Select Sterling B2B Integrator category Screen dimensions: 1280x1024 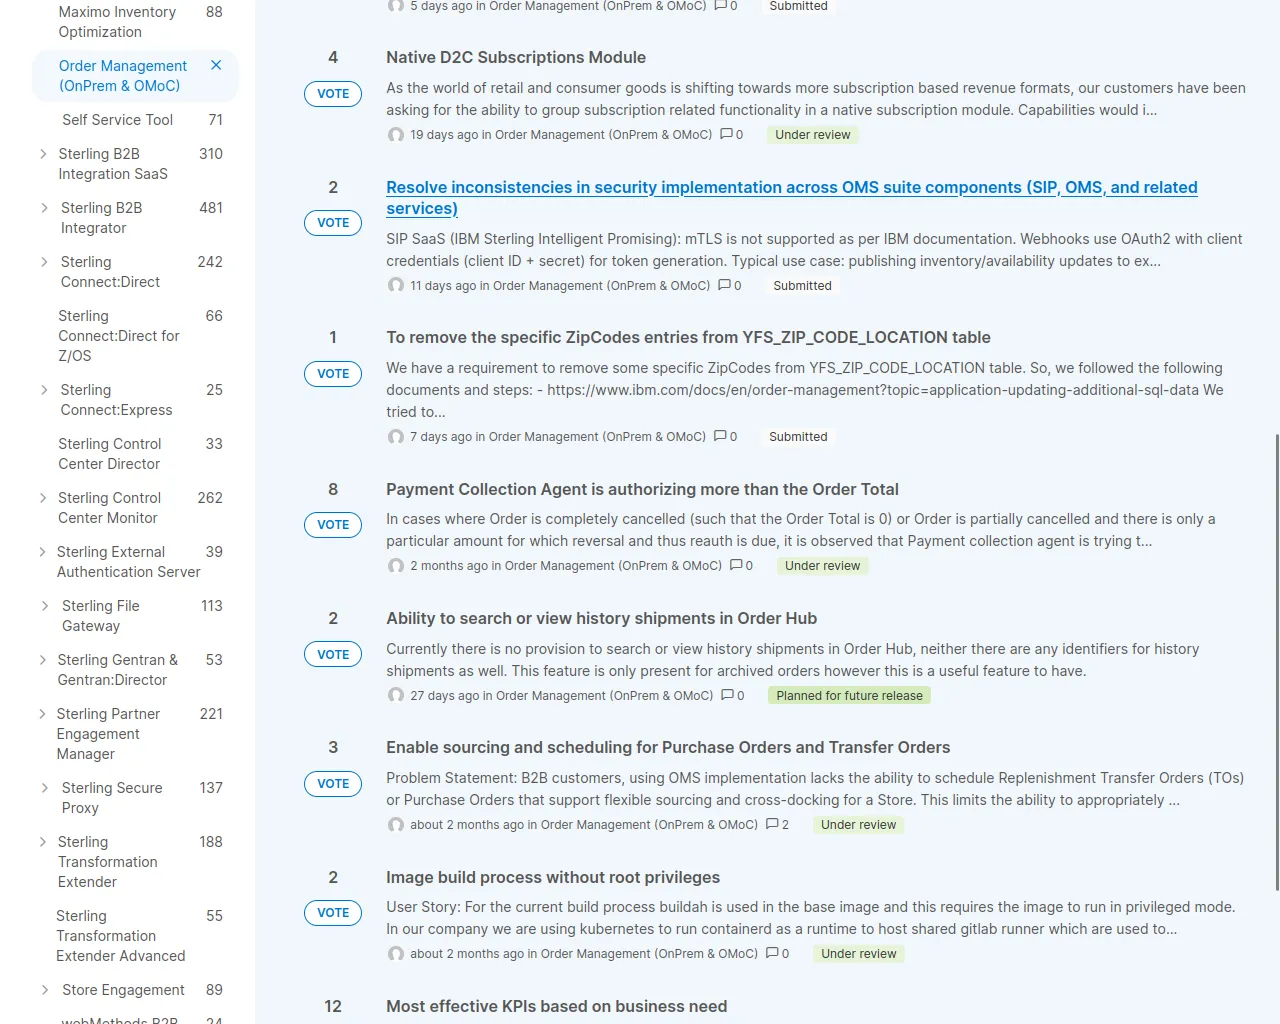tap(101, 218)
